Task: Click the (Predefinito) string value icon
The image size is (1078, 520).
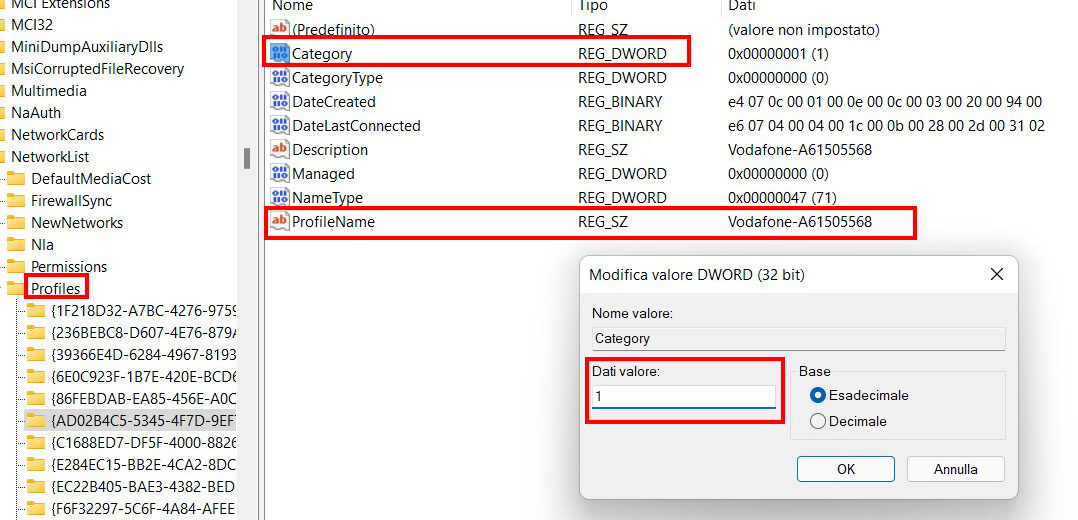Action: [280, 30]
